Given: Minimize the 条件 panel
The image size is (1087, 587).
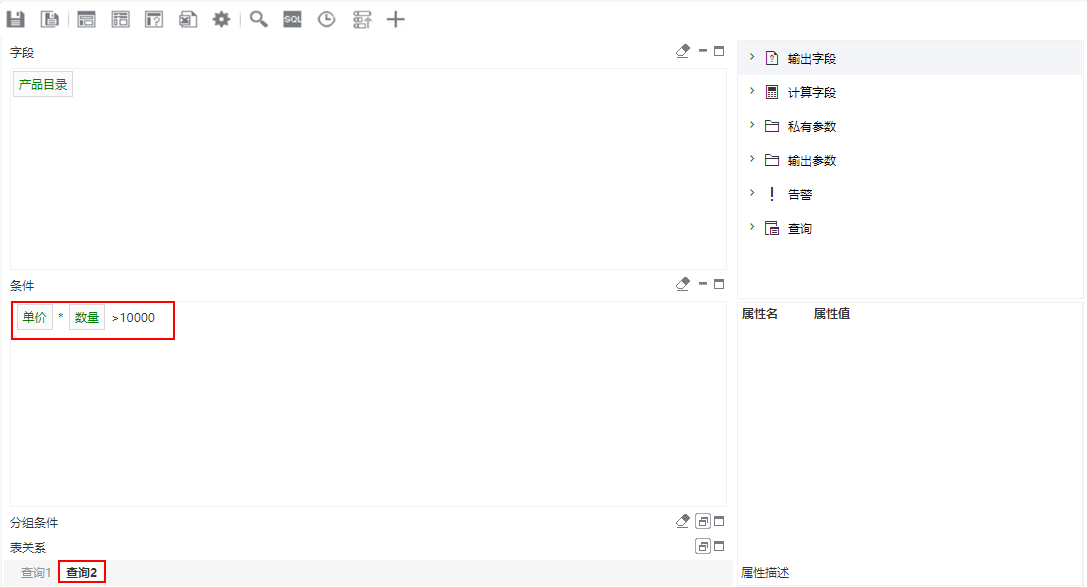Looking at the screenshot, I should pyautogui.click(x=703, y=283).
